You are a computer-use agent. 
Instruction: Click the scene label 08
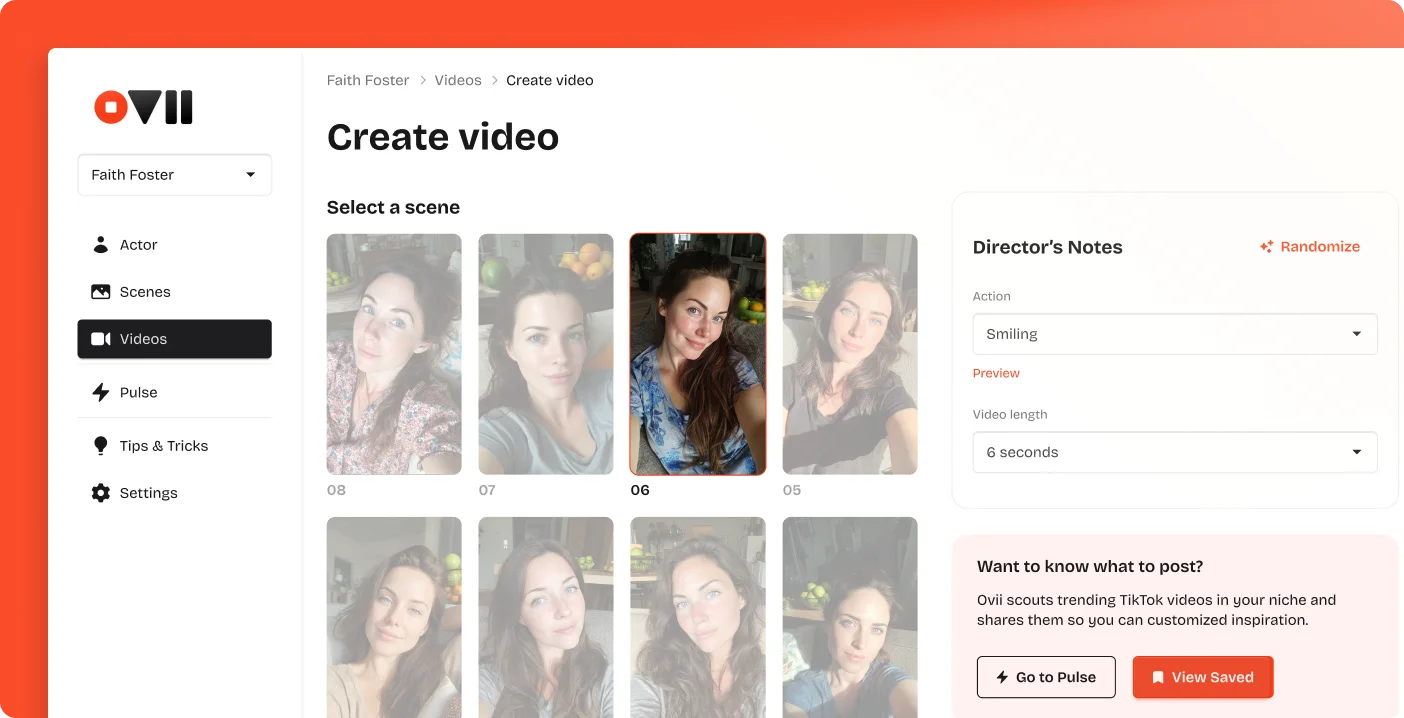pos(336,490)
